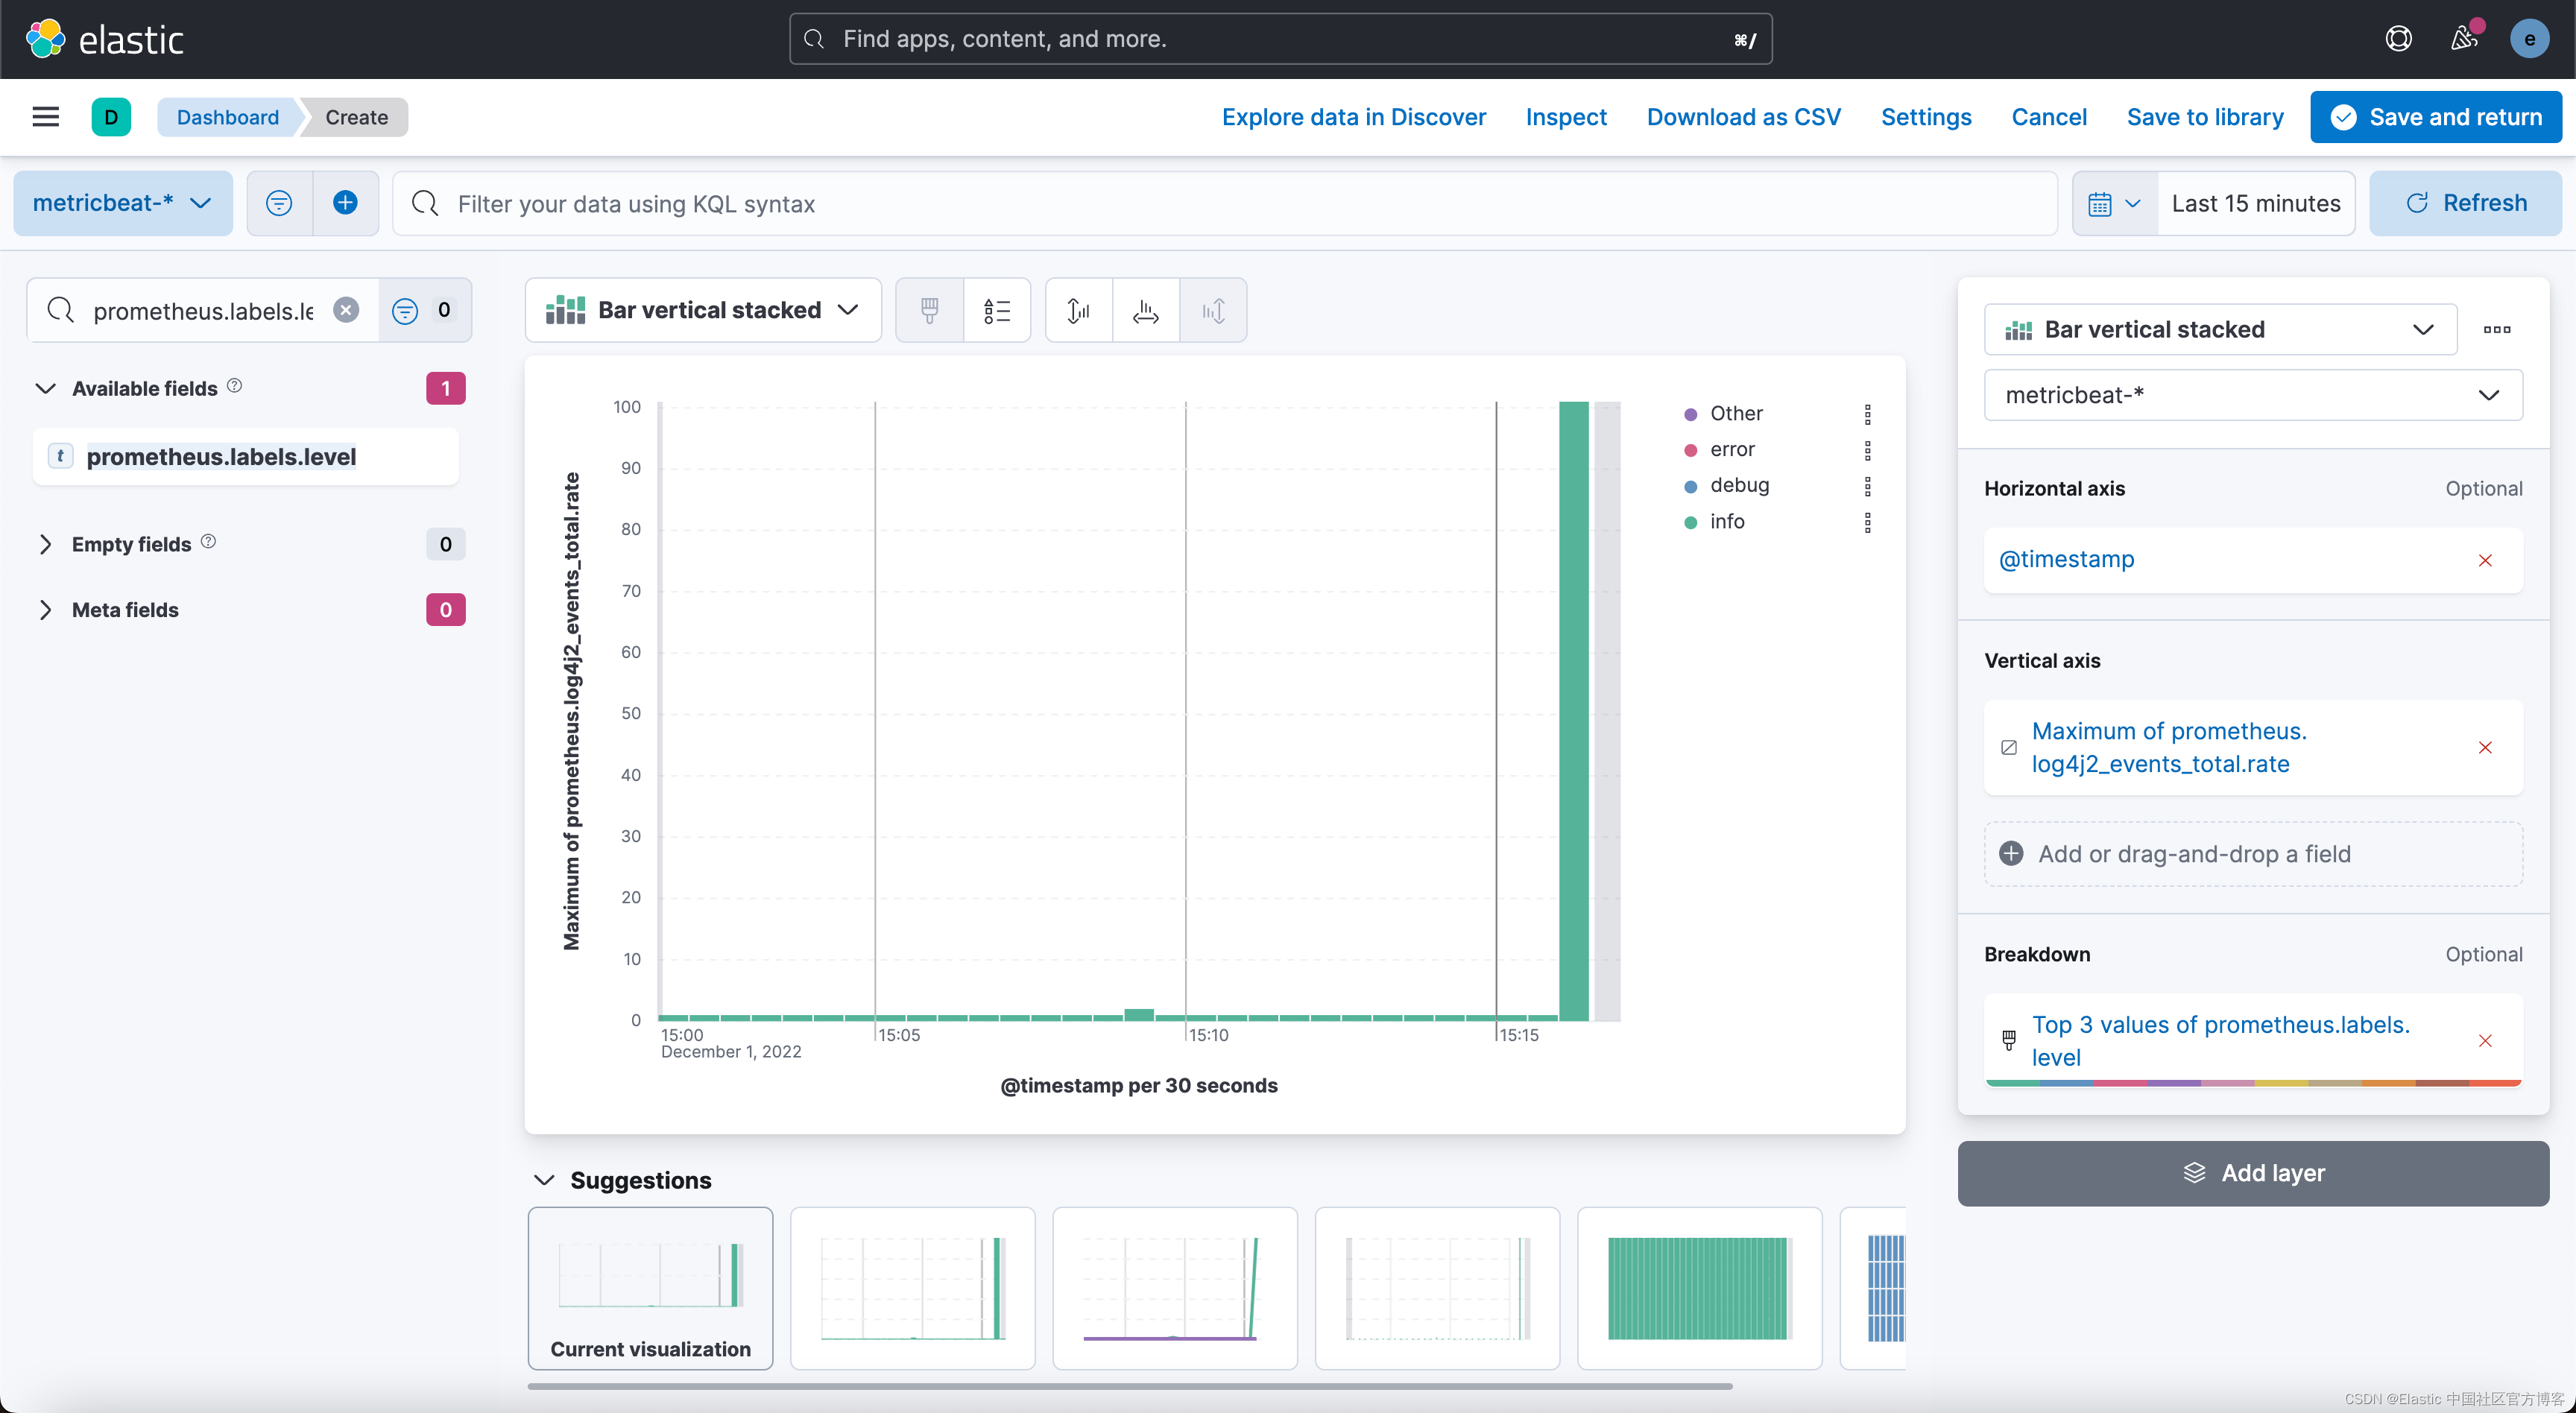Click the suggestions horizontal scrollbar
Image resolution: width=2576 pixels, height=1413 pixels.
(1130, 1386)
